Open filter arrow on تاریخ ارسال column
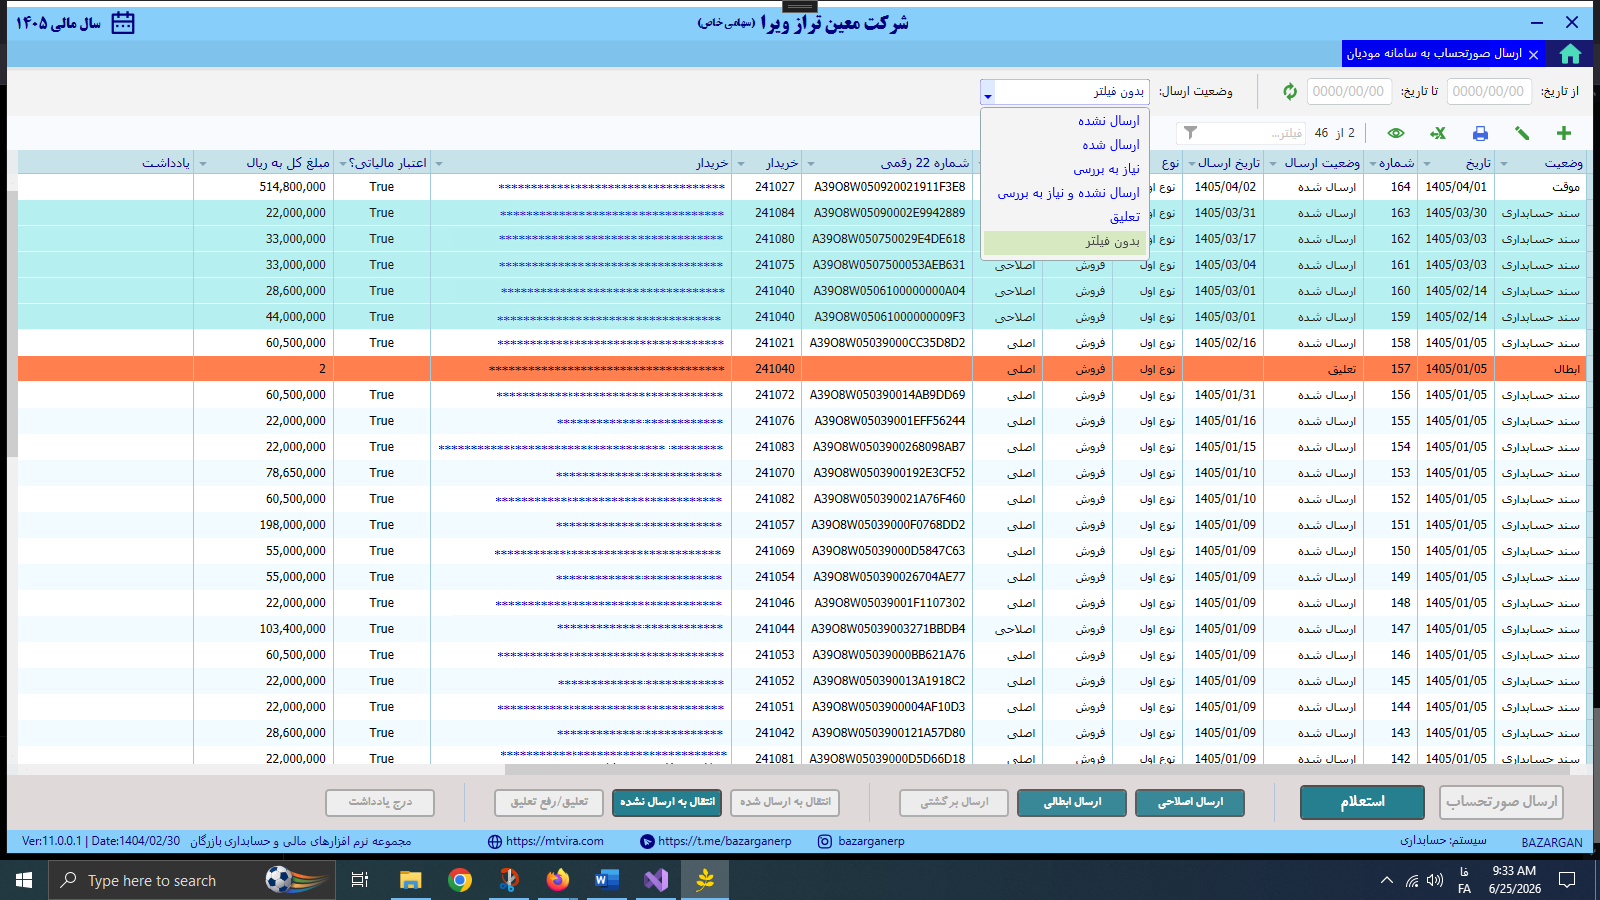The image size is (1600, 900). click(x=1192, y=163)
